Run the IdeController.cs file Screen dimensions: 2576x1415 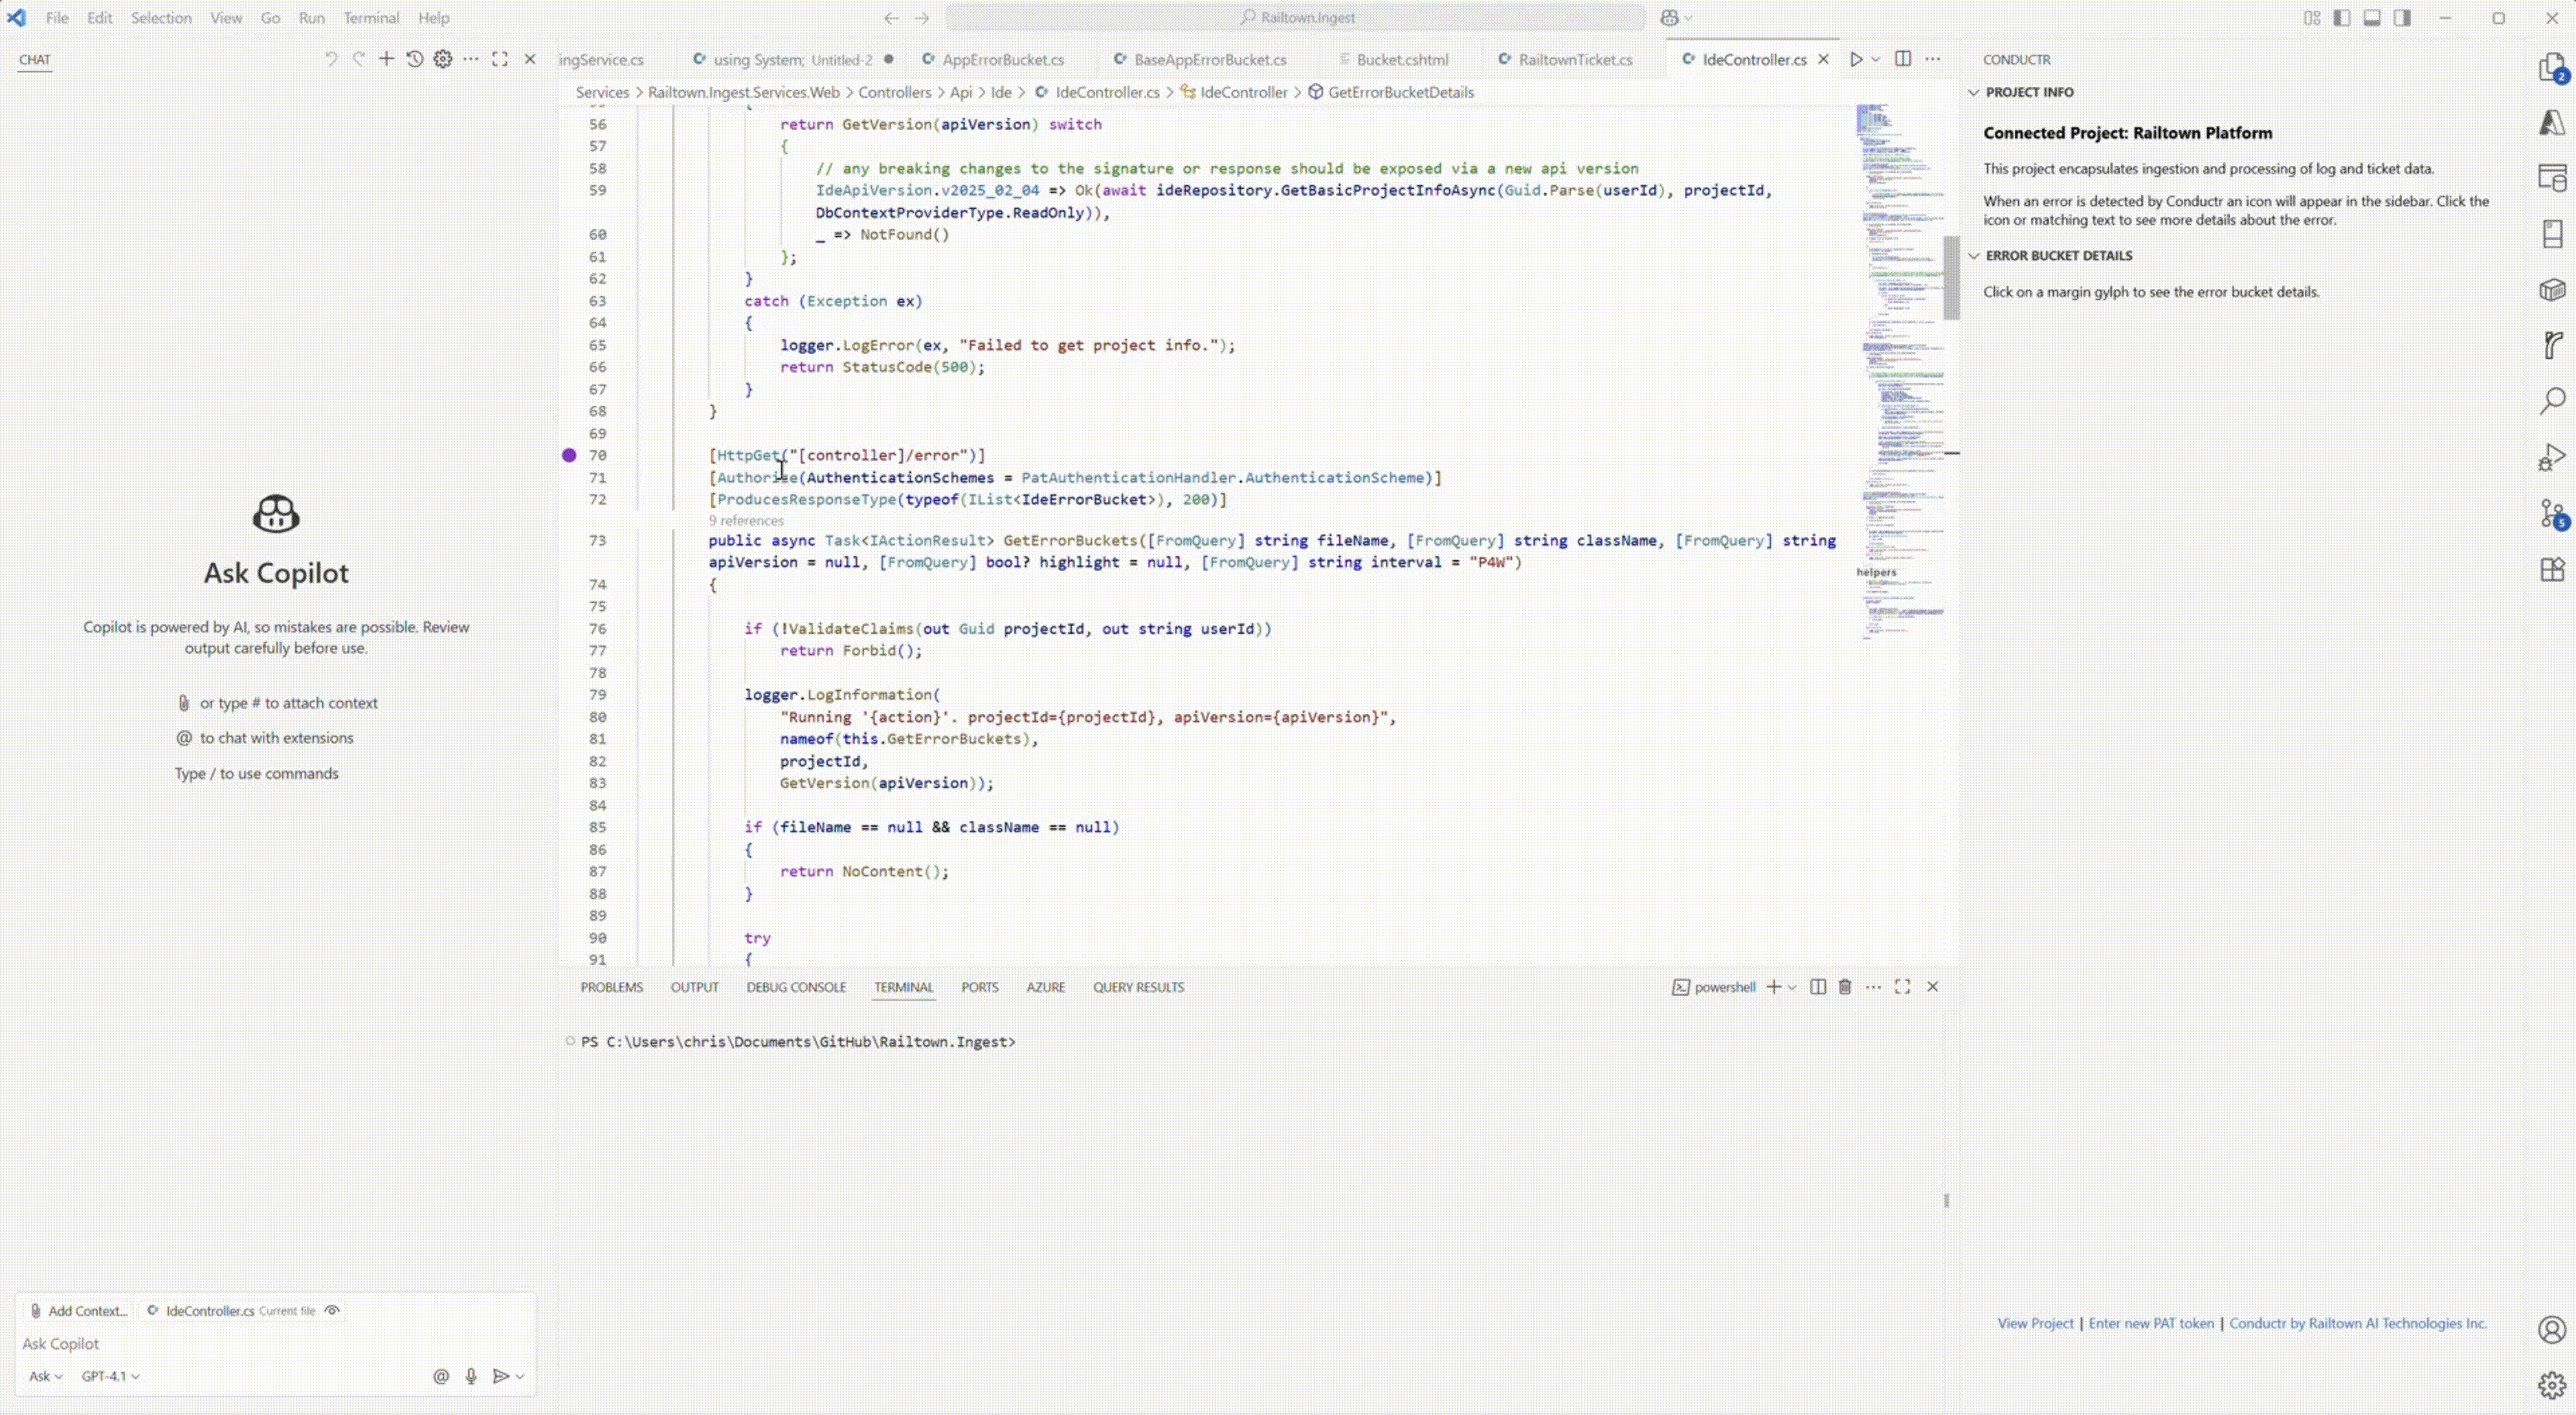(1856, 59)
